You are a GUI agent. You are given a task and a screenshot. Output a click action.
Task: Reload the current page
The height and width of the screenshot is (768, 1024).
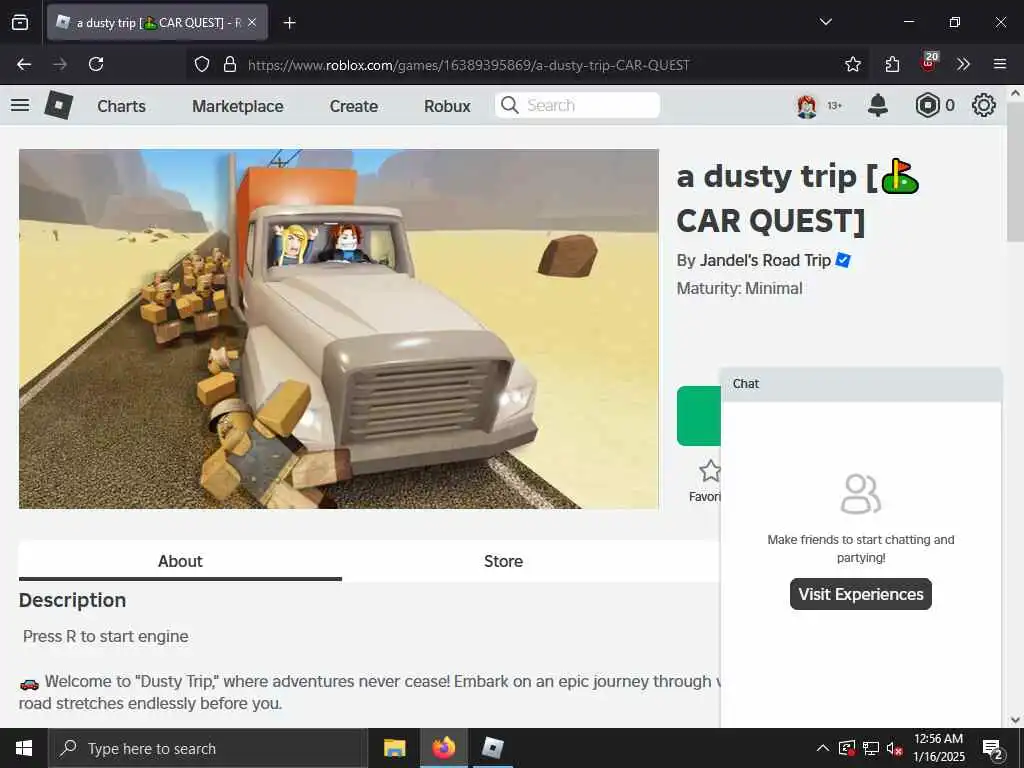(x=96, y=64)
